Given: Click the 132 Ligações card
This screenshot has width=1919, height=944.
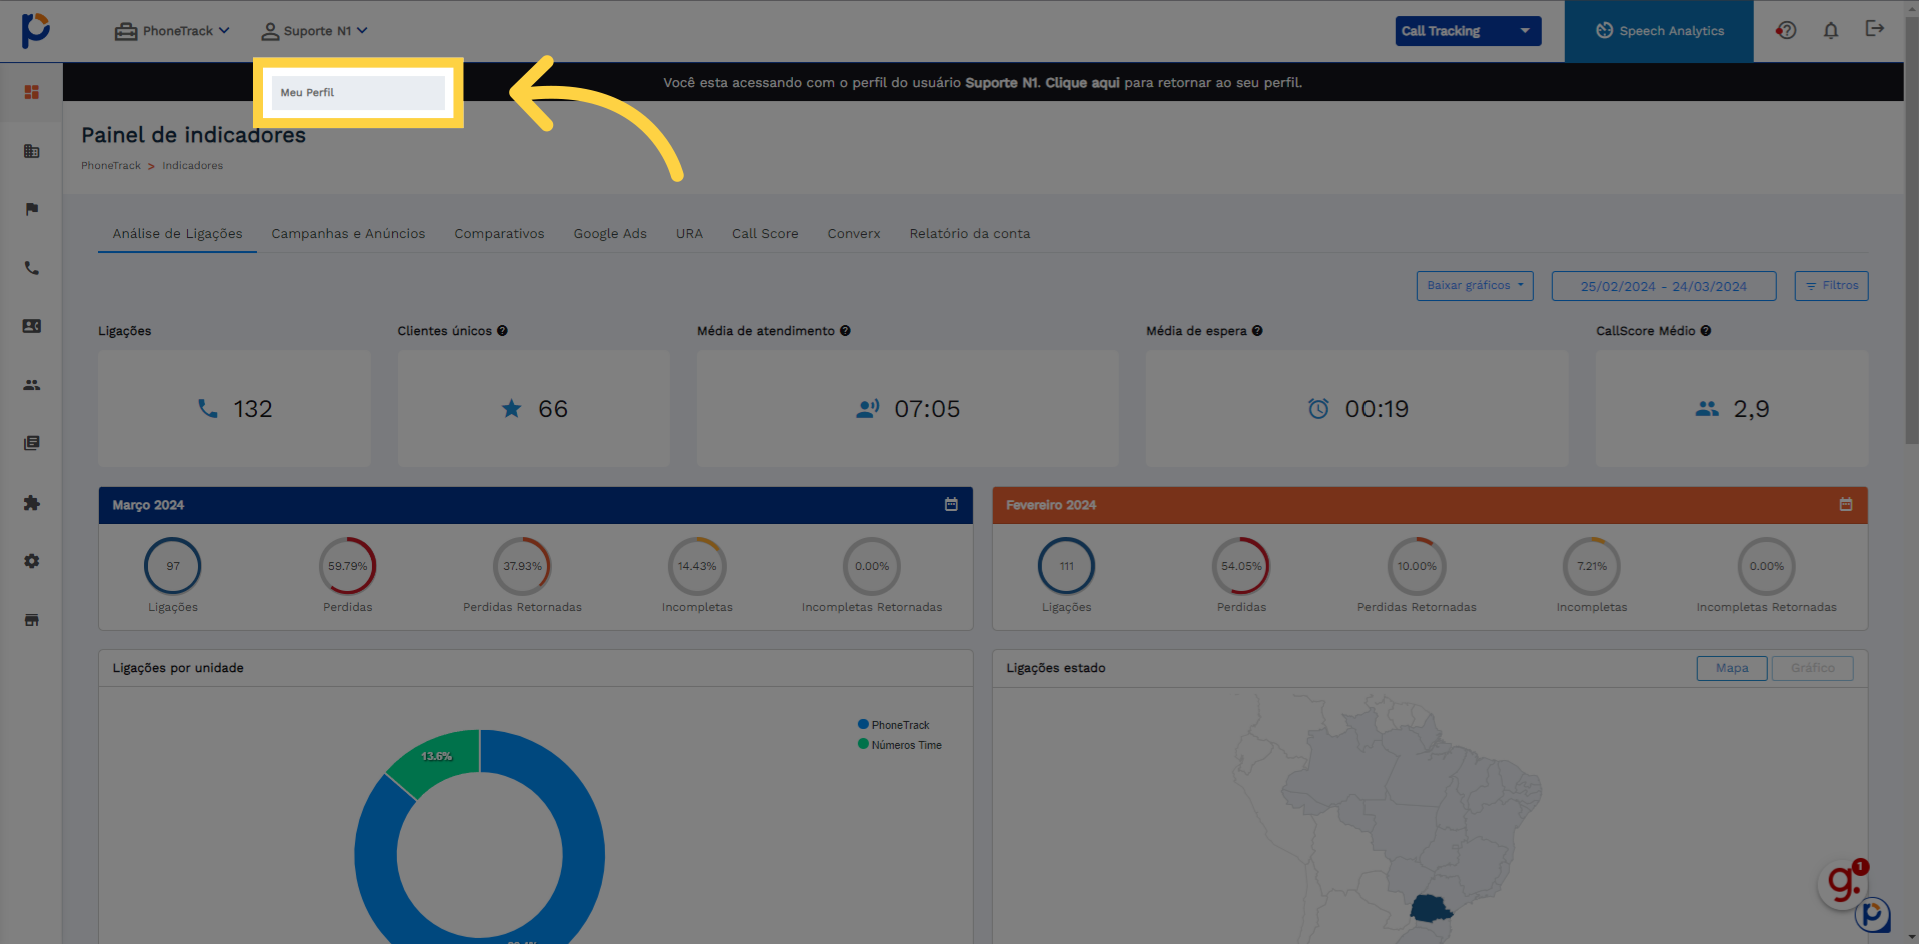Looking at the screenshot, I should tap(234, 408).
